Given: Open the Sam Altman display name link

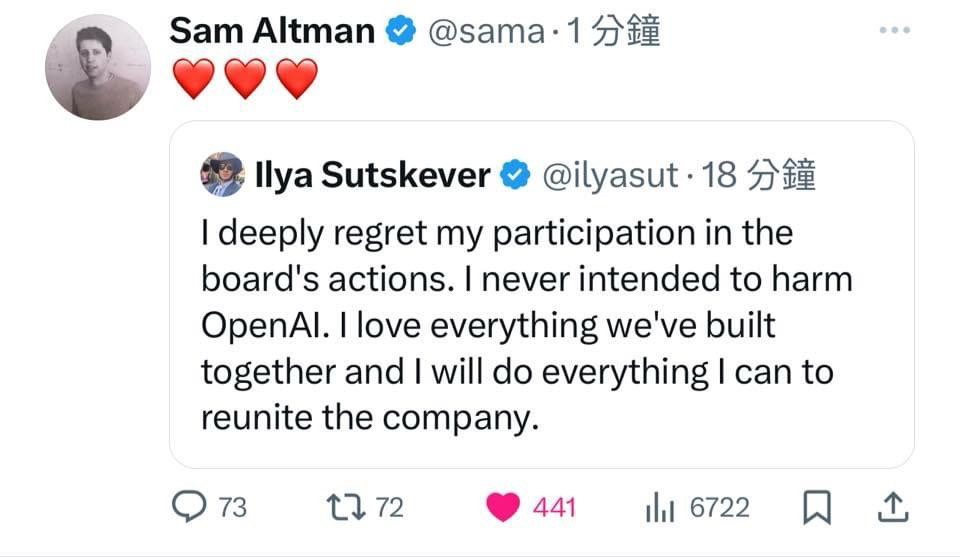Looking at the screenshot, I should 271,31.
